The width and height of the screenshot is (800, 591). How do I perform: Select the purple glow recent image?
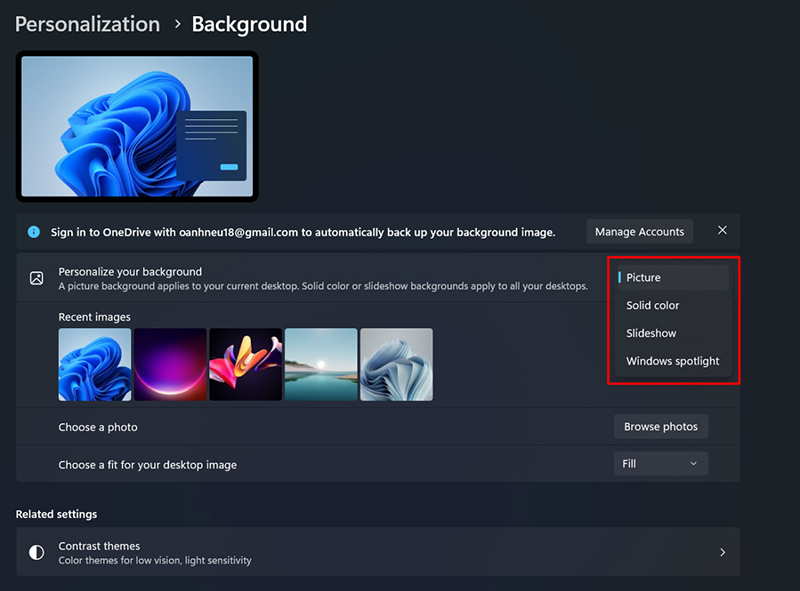coord(170,364)
